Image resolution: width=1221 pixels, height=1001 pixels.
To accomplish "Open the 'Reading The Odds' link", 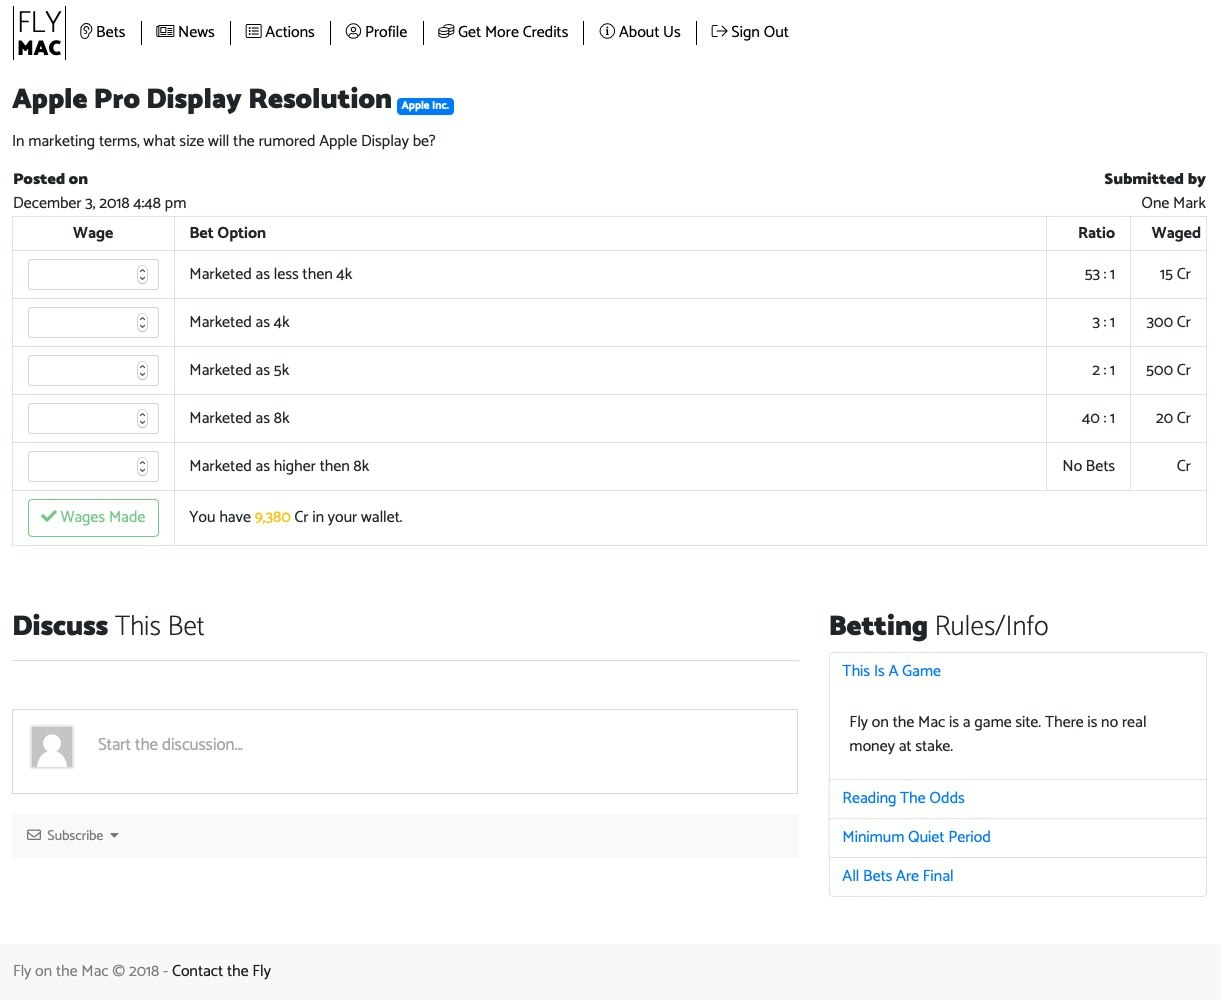I will coord(903,798).
